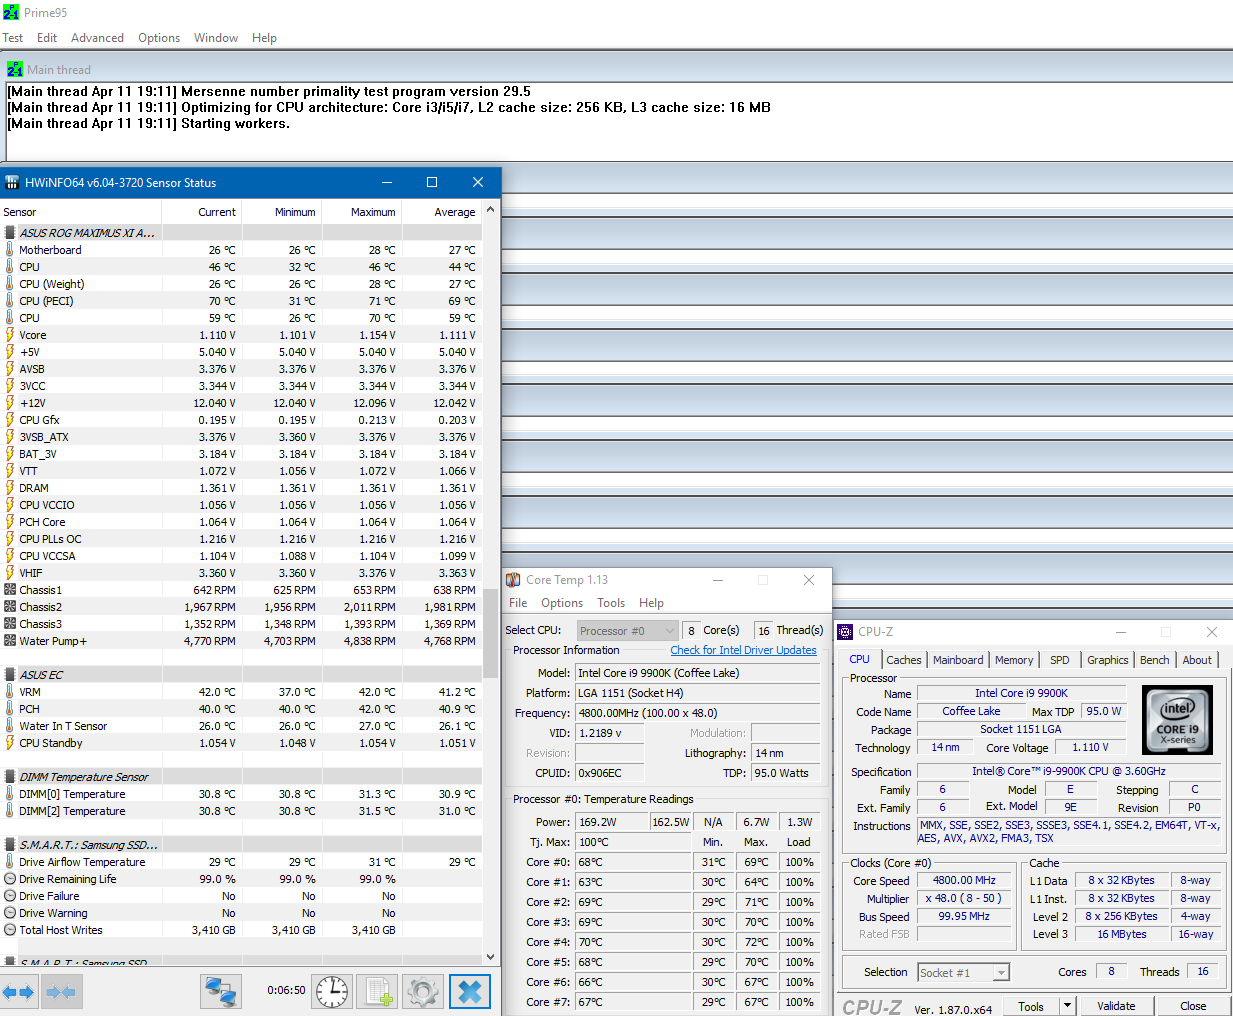1233x1016 pixels.
Task: Open Prime95 Edit menu
Action: pyautogui.click(x=47, y=38)
